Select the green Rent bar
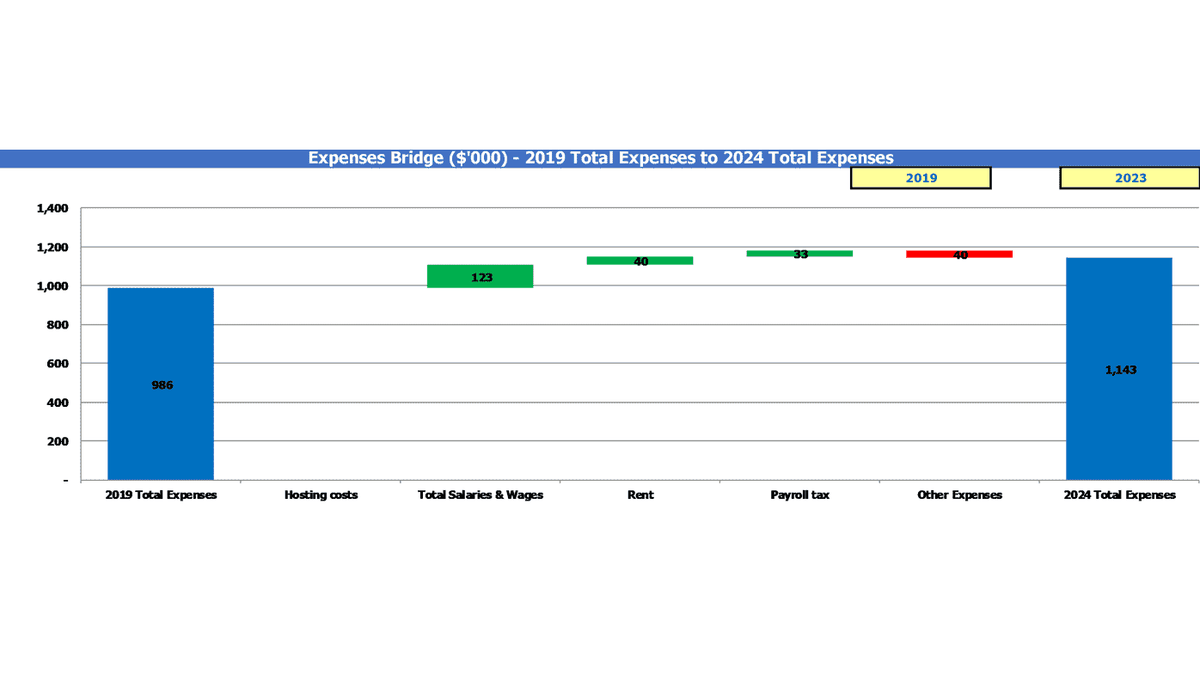Image resolution: width=1200 pixels, height=676 pixels. click(640, 260)
